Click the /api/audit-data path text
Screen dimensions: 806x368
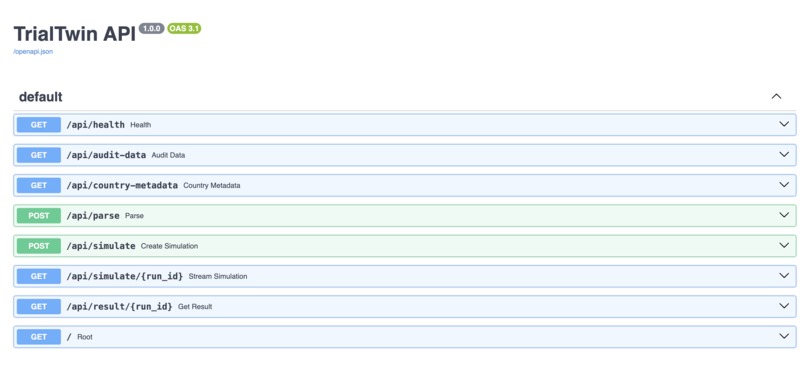coord(106,155)
